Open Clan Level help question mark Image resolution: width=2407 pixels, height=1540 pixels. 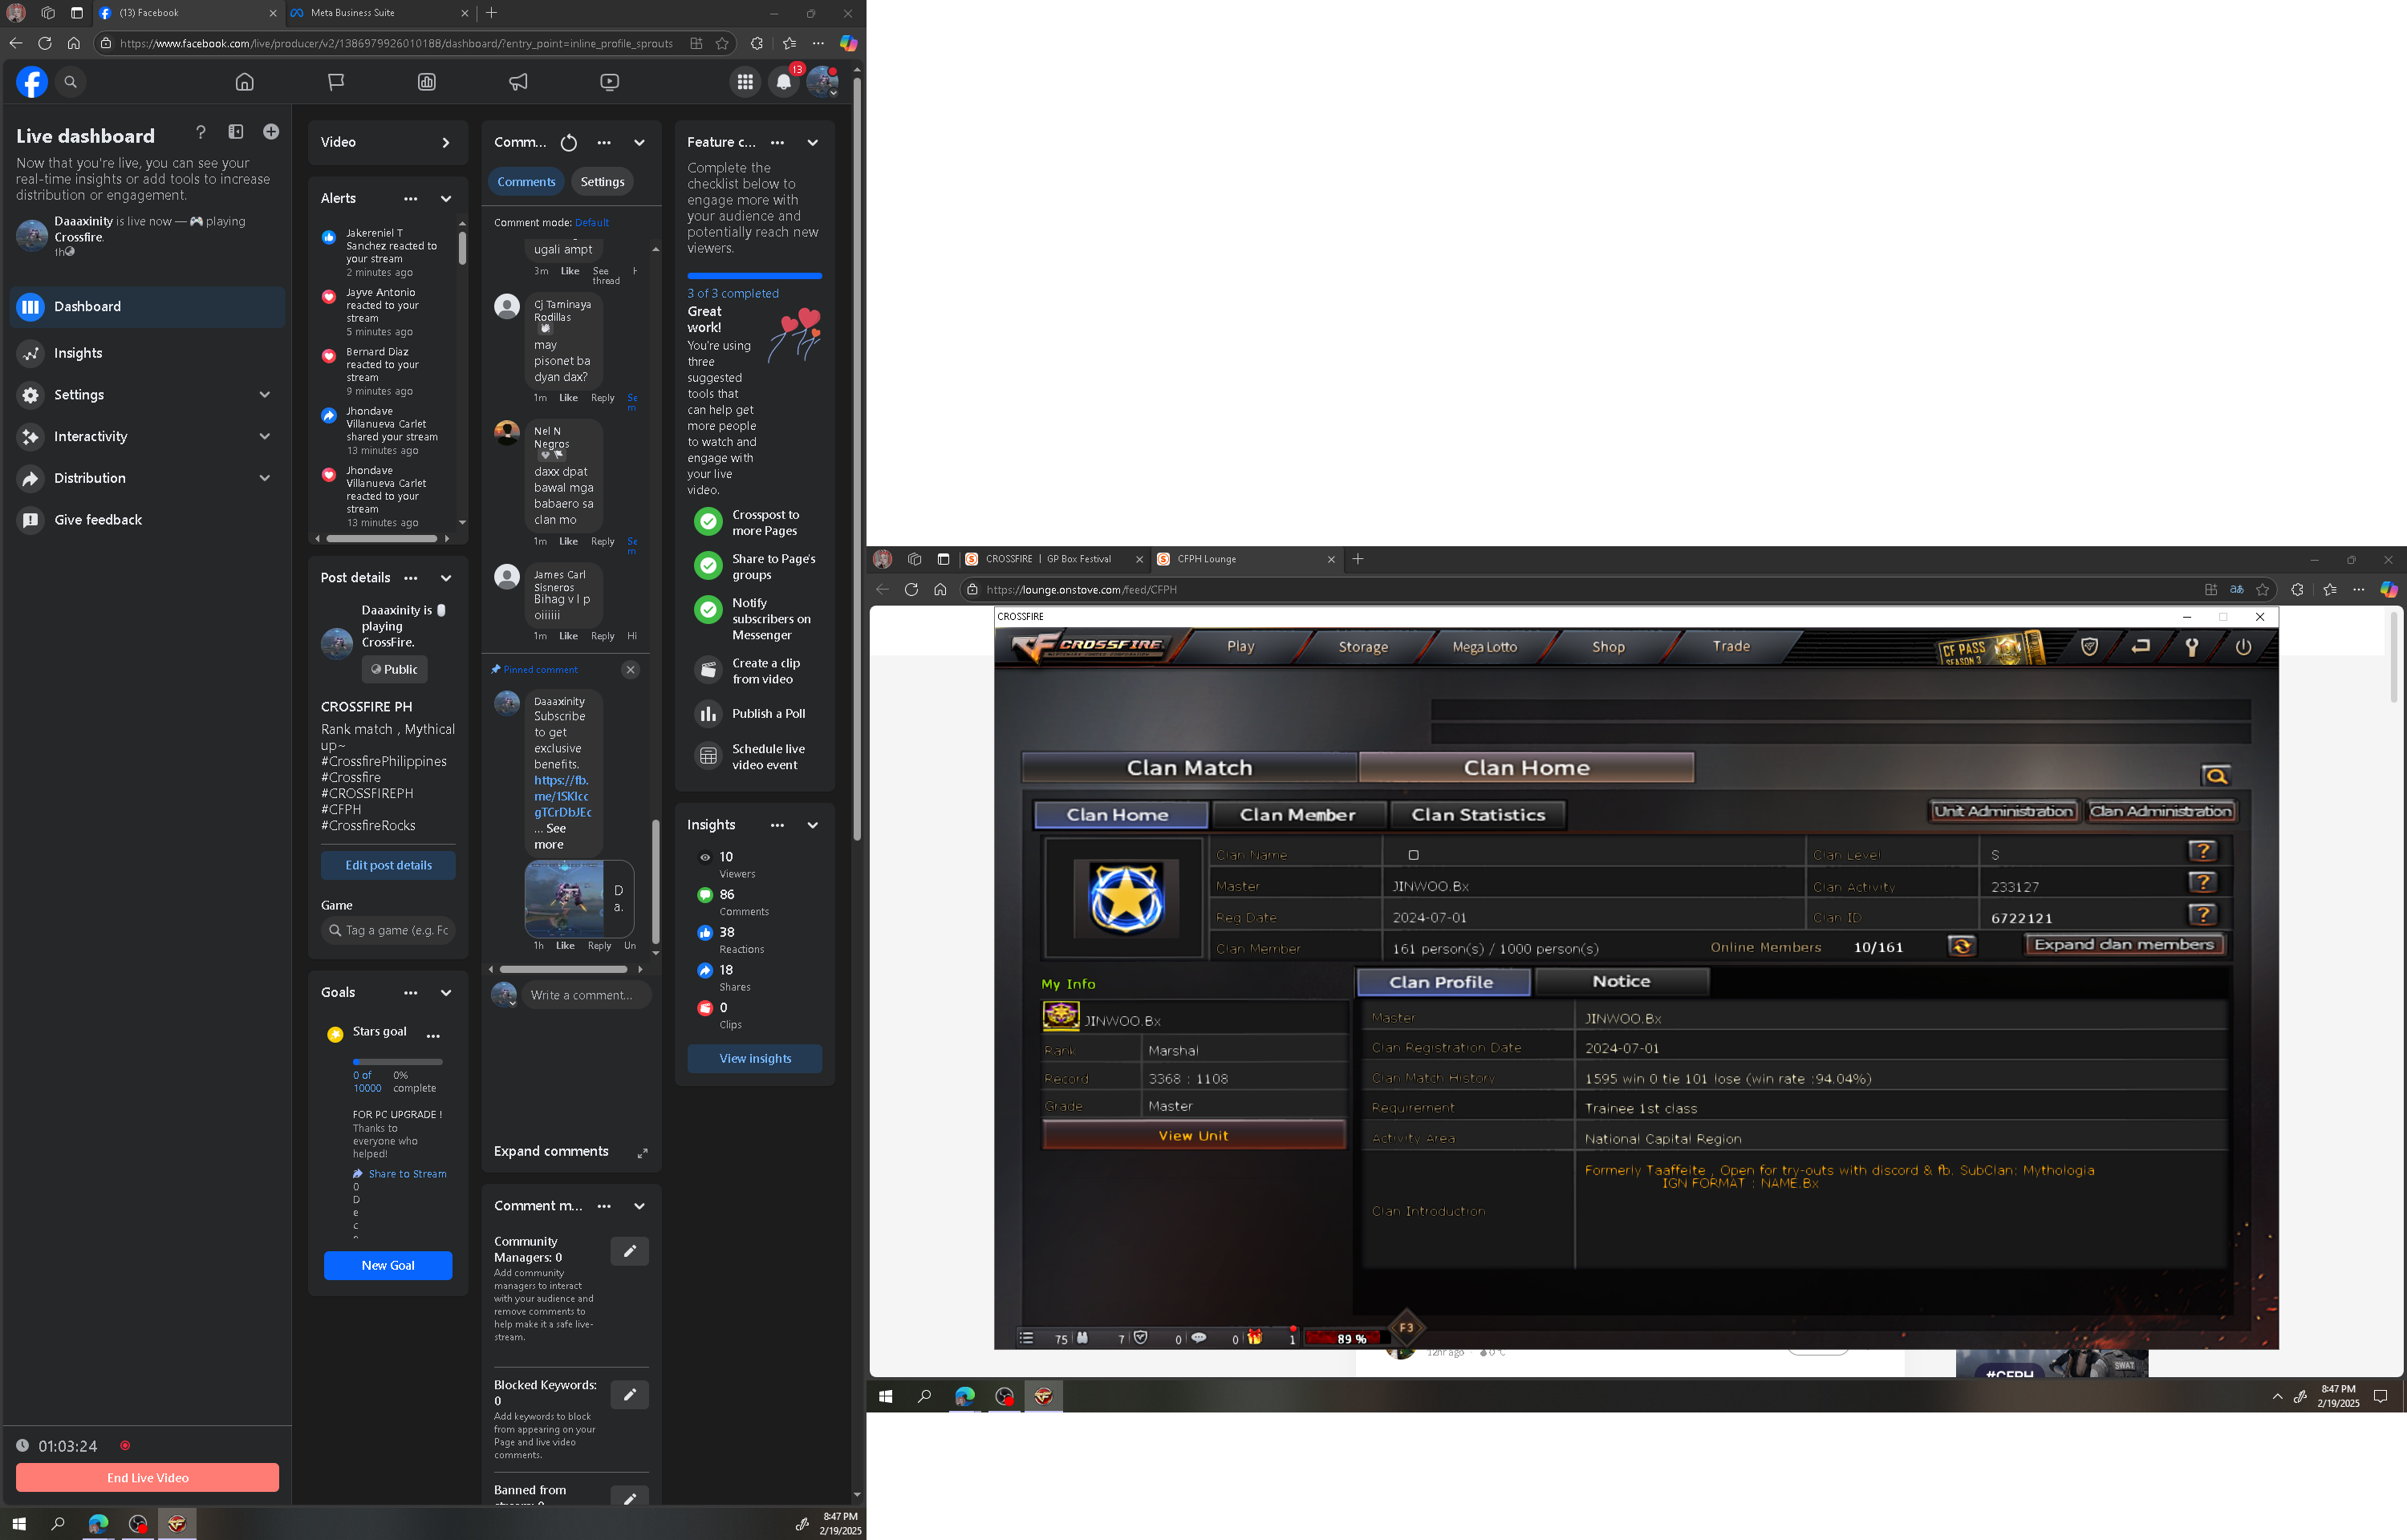click(x=2202, y=851)
